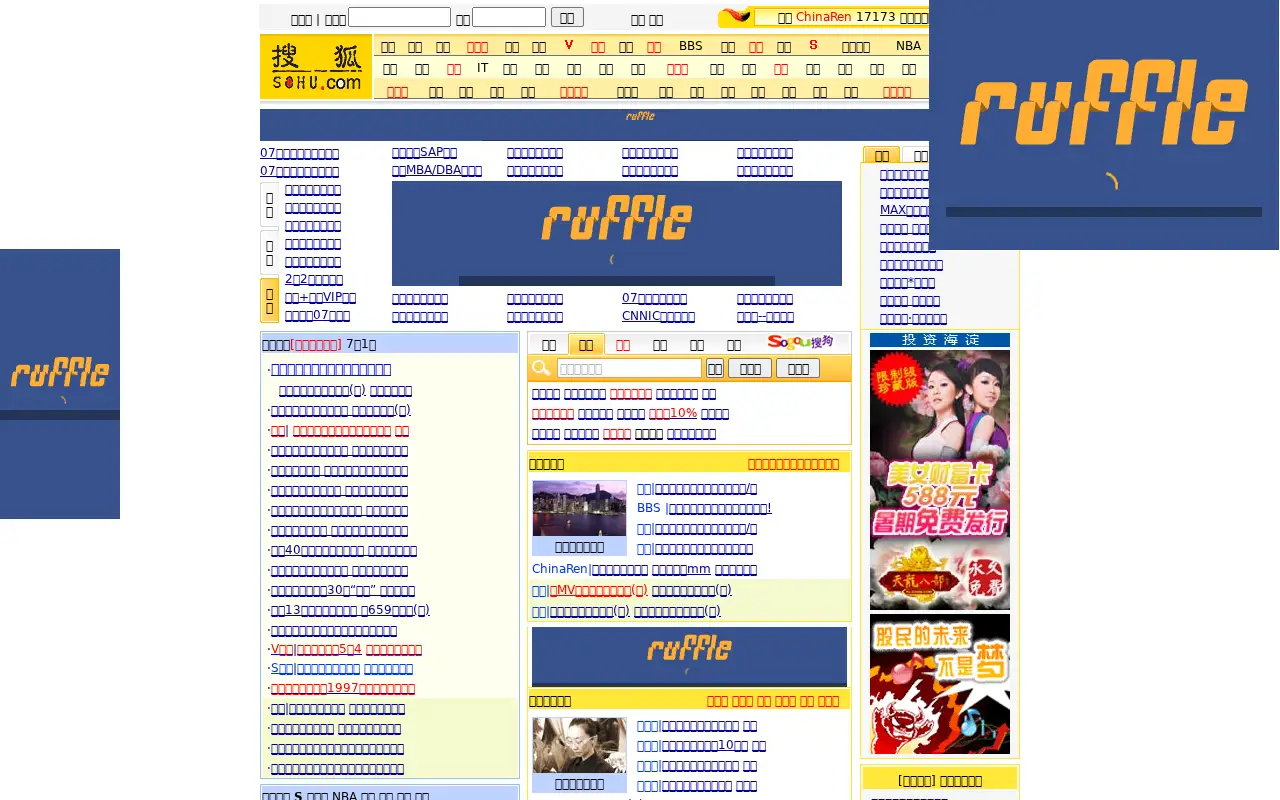This screenshot has width=1280, height=800.
Task: Open the red link containing 10%
Action: click(x=673, y=413)
